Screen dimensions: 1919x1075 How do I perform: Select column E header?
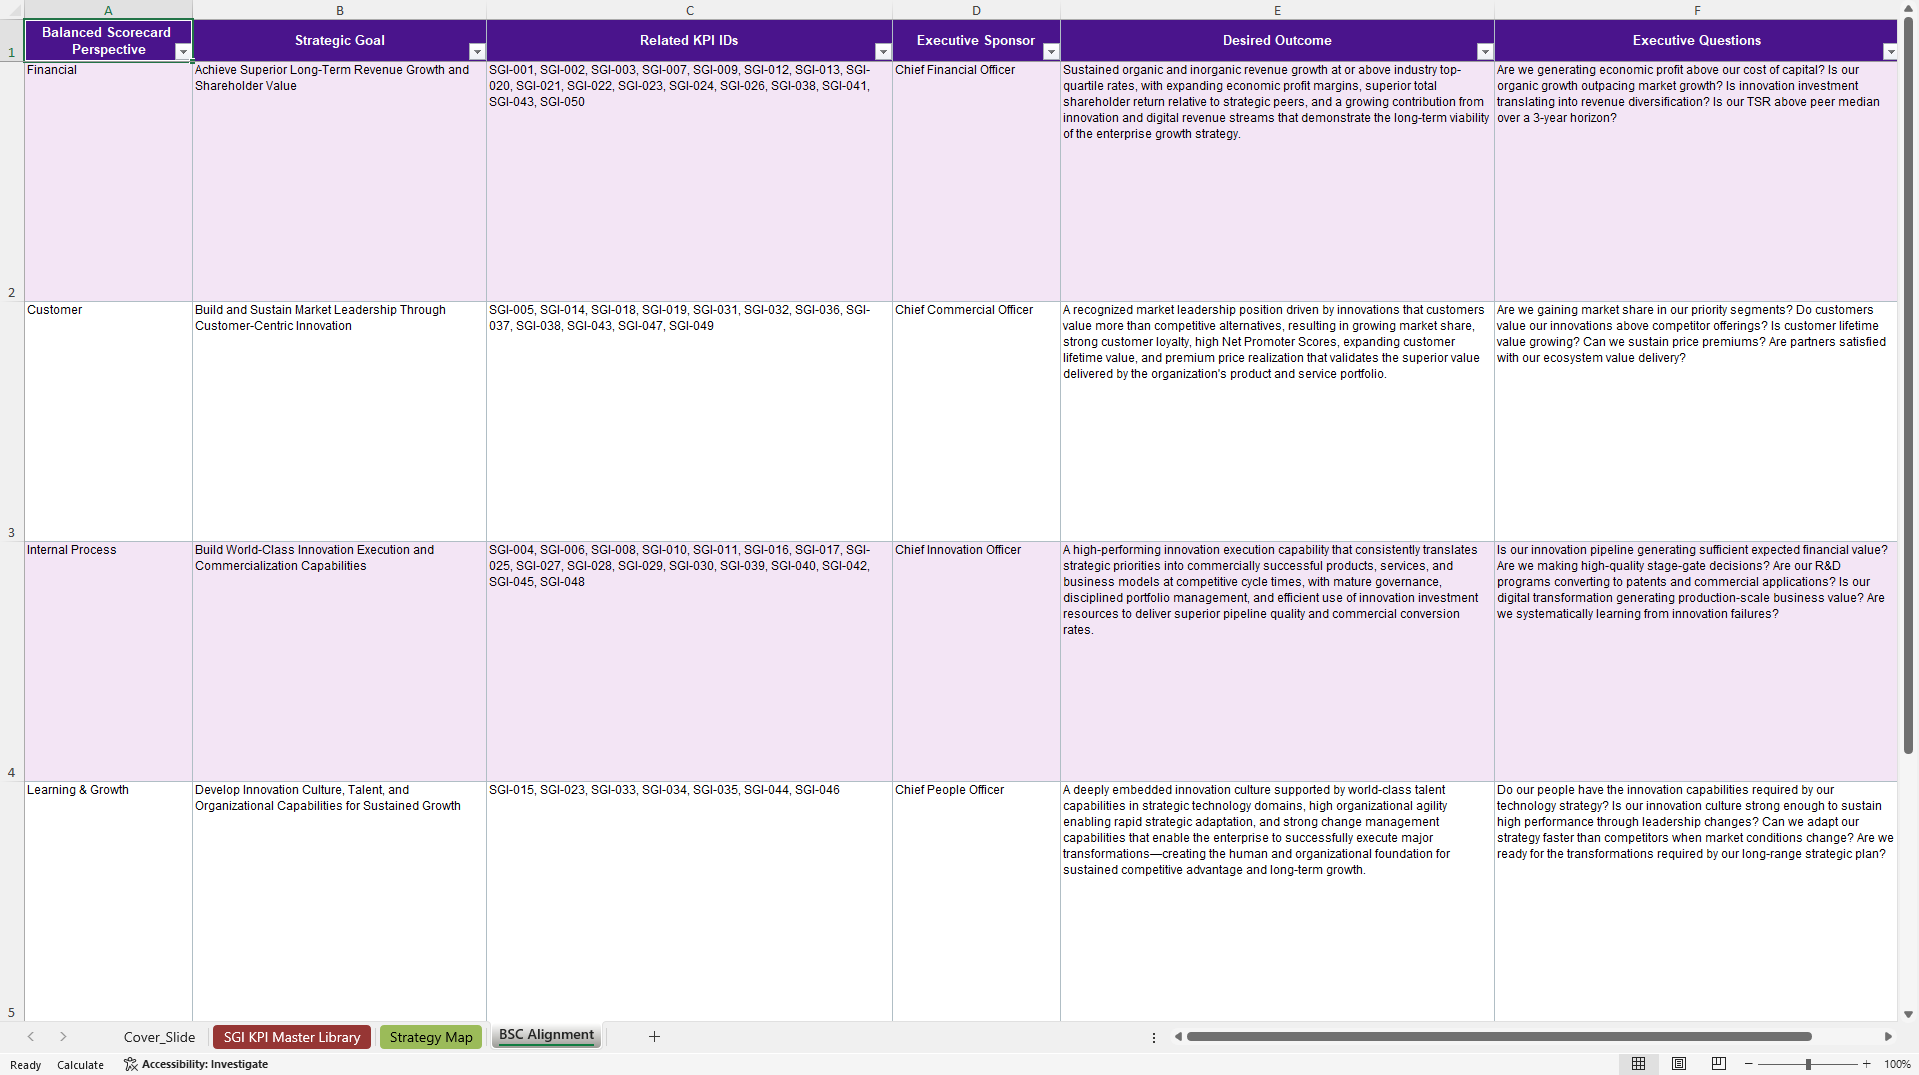pos(1277,10)
